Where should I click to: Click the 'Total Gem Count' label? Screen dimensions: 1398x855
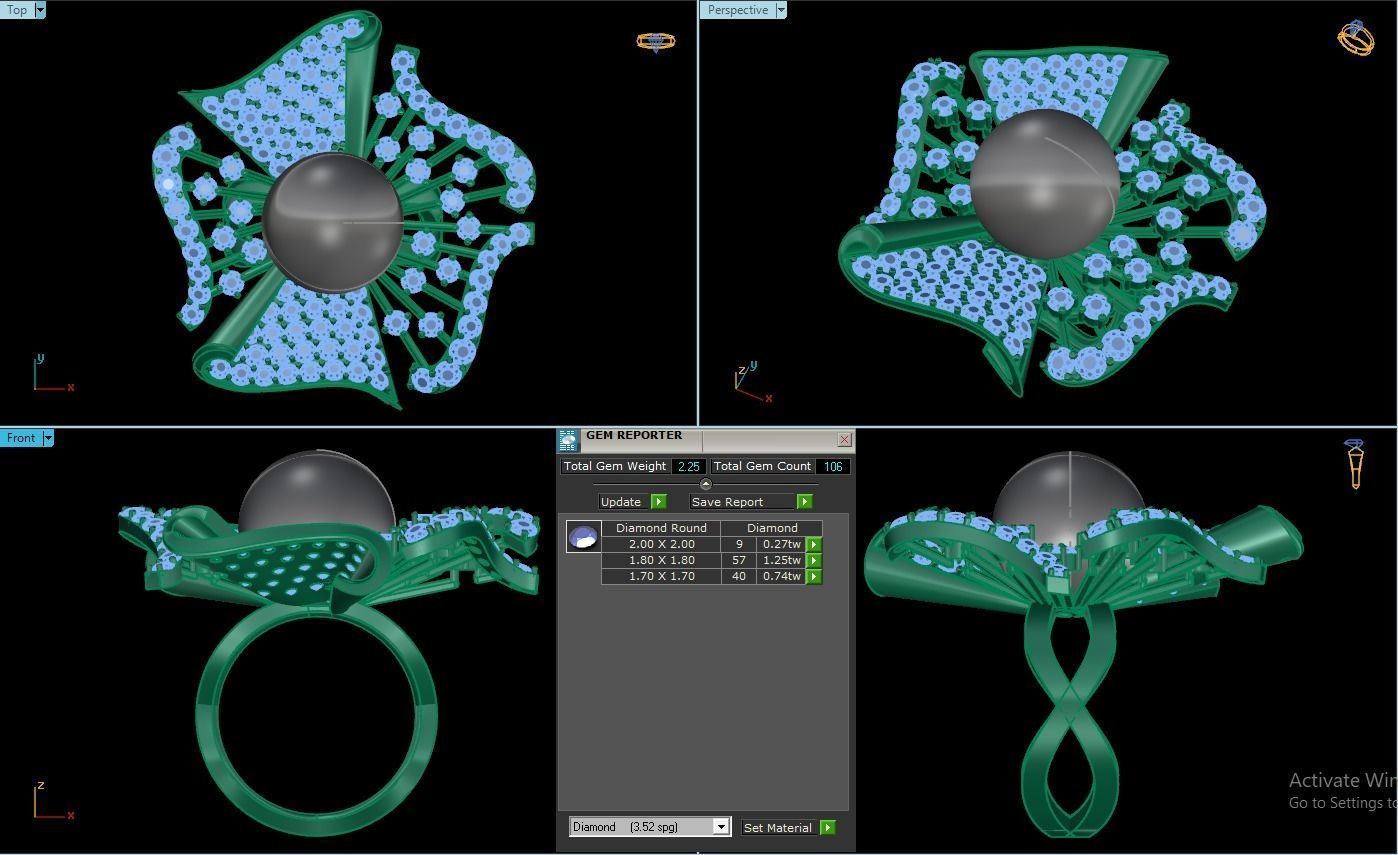(x=762, y=466)
